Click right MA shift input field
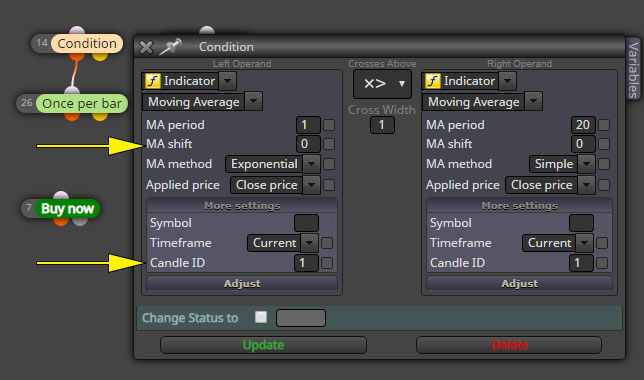 pos(583,144)
